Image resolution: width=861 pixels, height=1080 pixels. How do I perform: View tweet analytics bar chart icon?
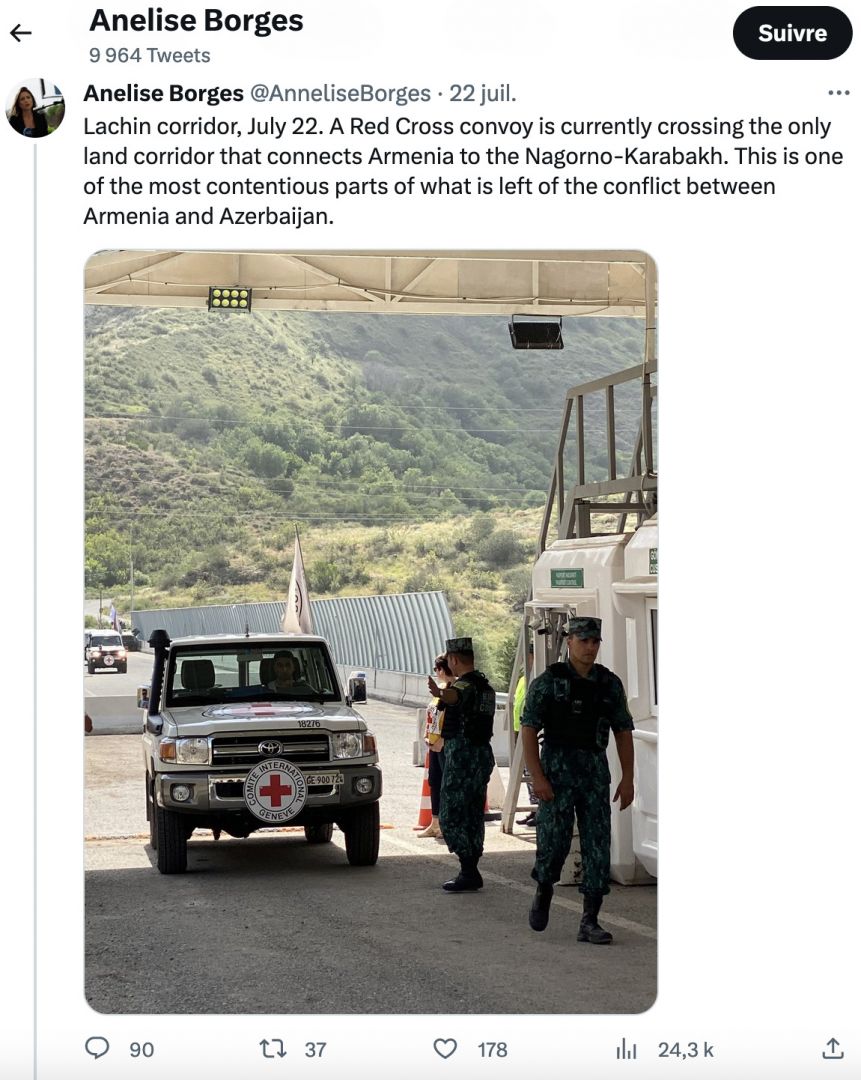[626, 1049]
